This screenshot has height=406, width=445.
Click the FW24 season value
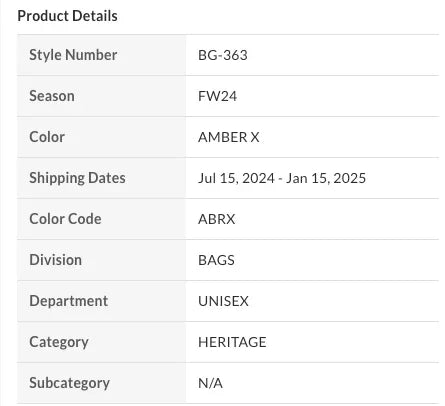pyautogui.click(x=217, y=96)
